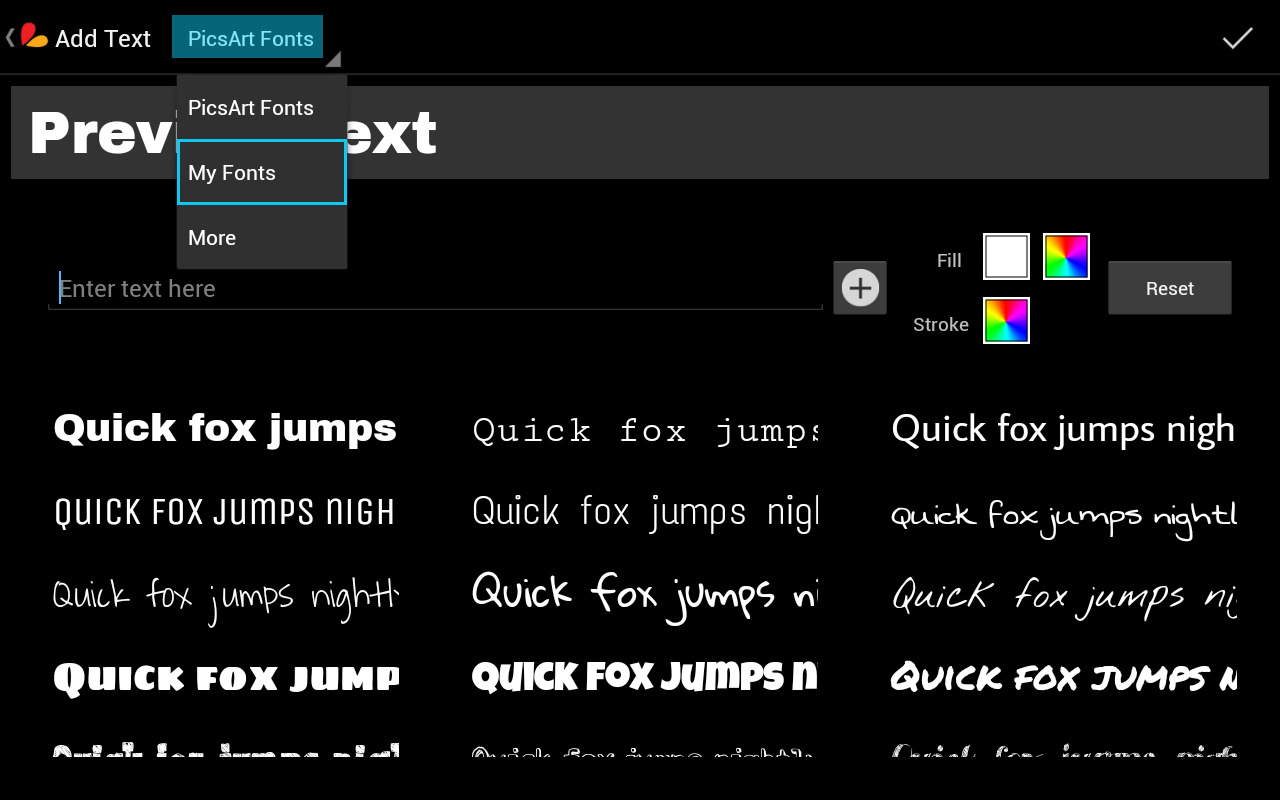Confirm text with the checkmark icon
1280x800 pixels.
[1237, 38]
